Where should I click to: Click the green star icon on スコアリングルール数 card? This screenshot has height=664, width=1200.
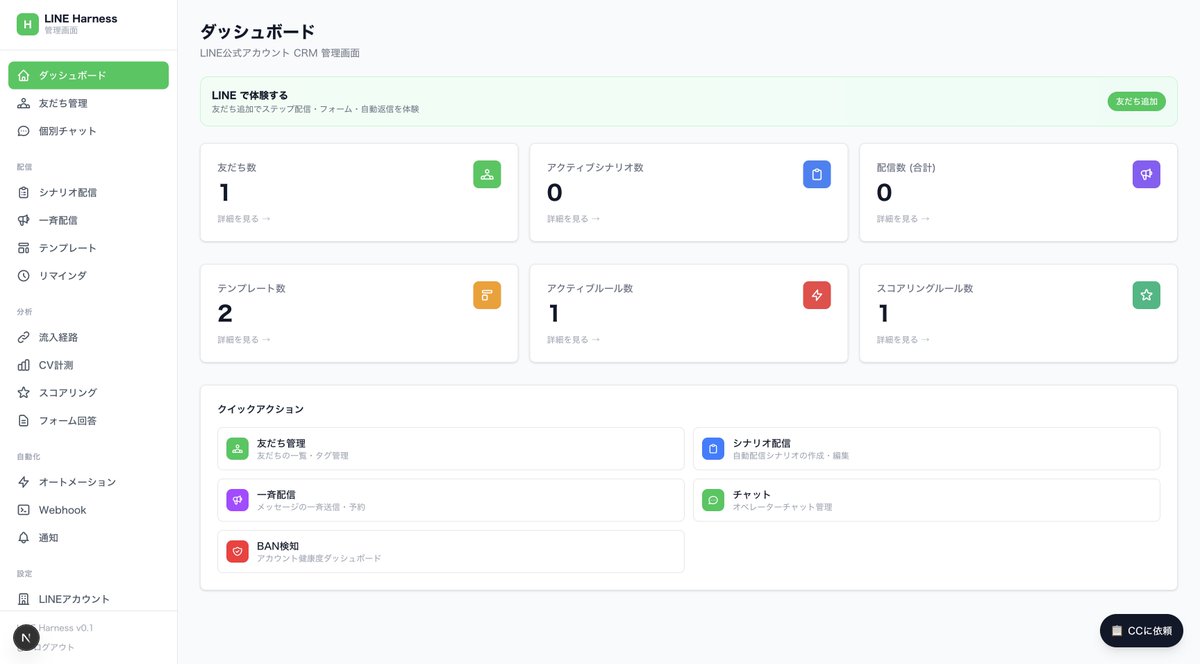tap(1146, 295)
